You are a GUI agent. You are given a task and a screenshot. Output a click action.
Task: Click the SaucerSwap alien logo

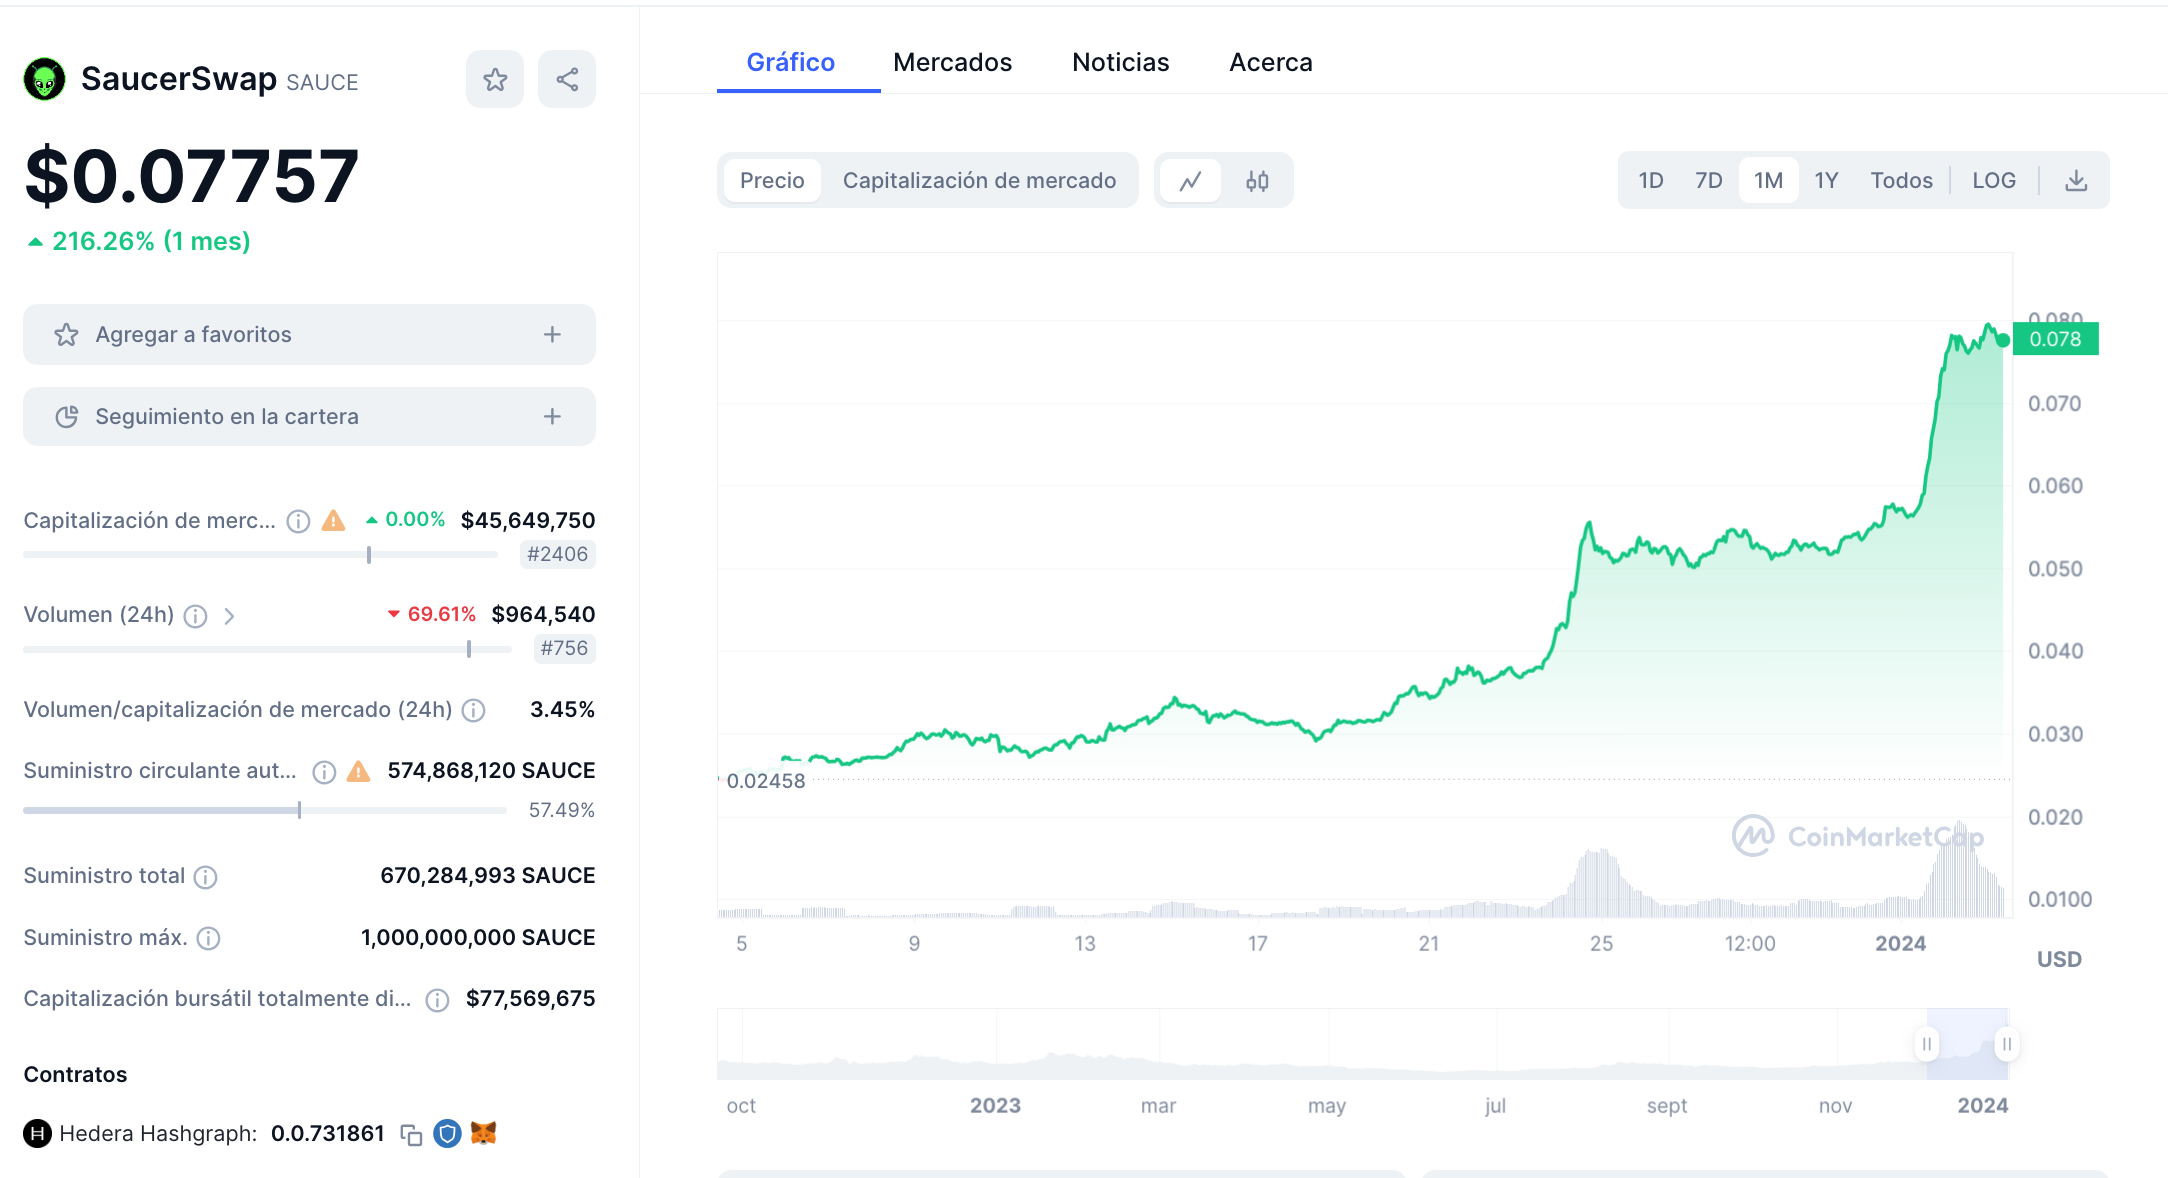(x=45, y=79)
